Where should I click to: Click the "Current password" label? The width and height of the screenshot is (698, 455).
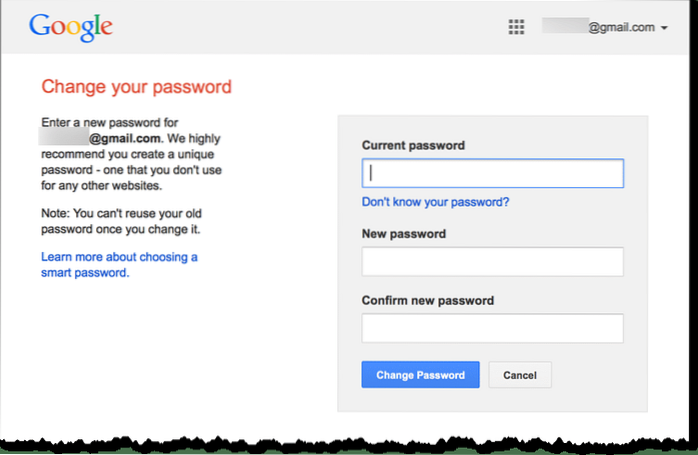click(413, 145)
